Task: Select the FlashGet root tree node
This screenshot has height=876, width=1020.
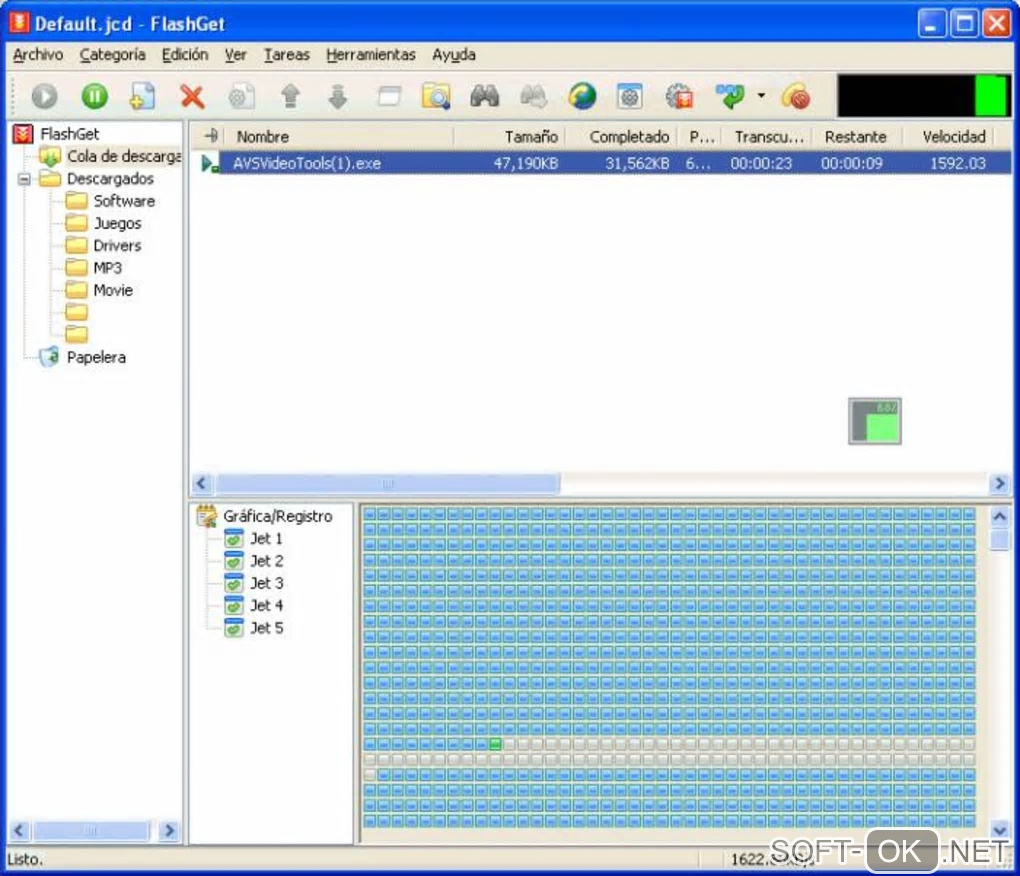Action: click(69, 134)
